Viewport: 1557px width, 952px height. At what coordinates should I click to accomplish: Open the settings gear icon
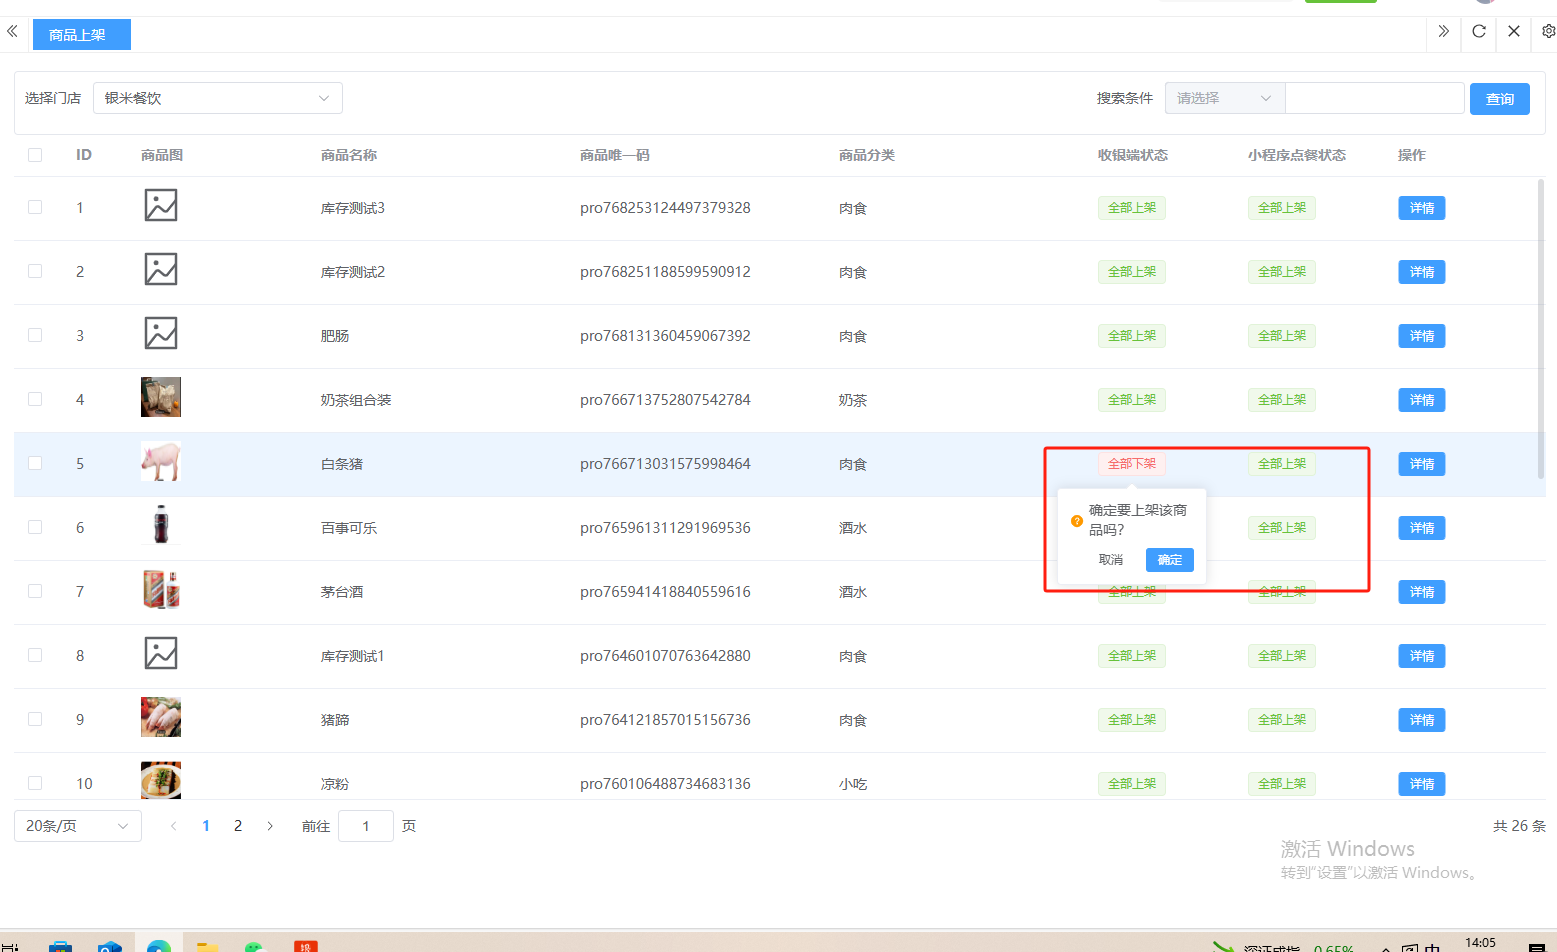coord(1548,32)
